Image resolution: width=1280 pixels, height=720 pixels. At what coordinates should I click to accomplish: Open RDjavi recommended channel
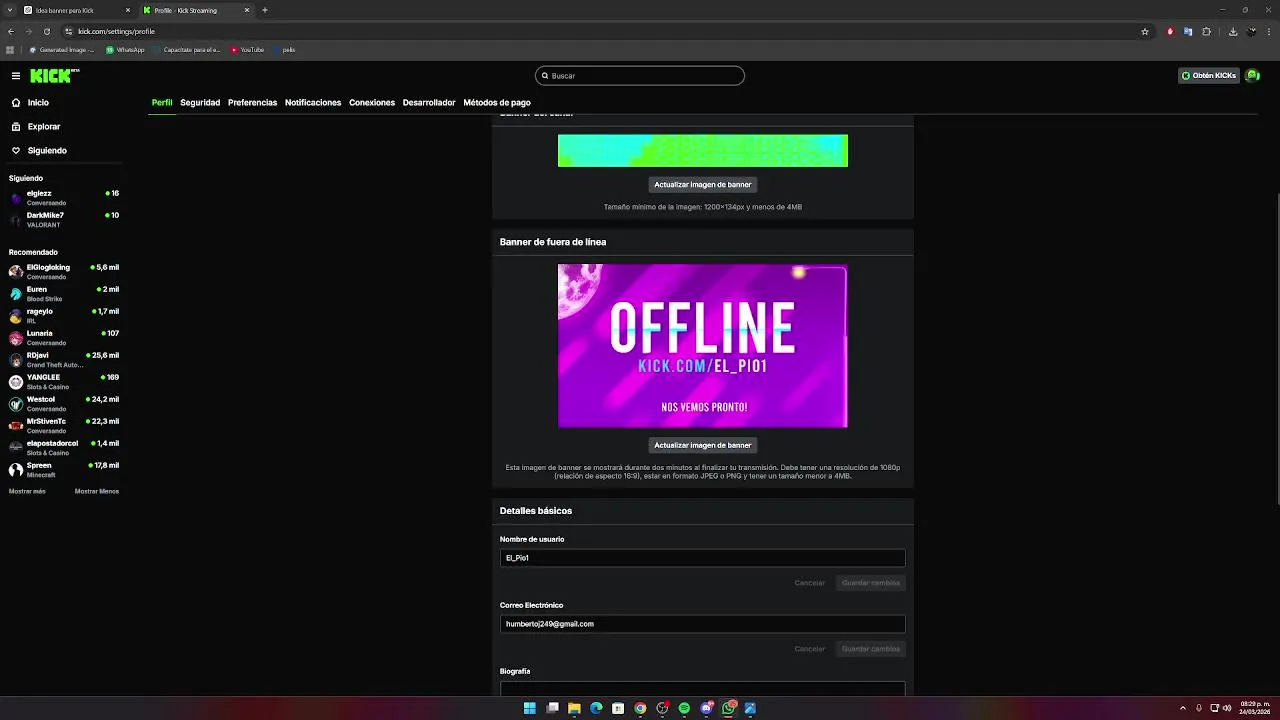click(x=64, y=360)
